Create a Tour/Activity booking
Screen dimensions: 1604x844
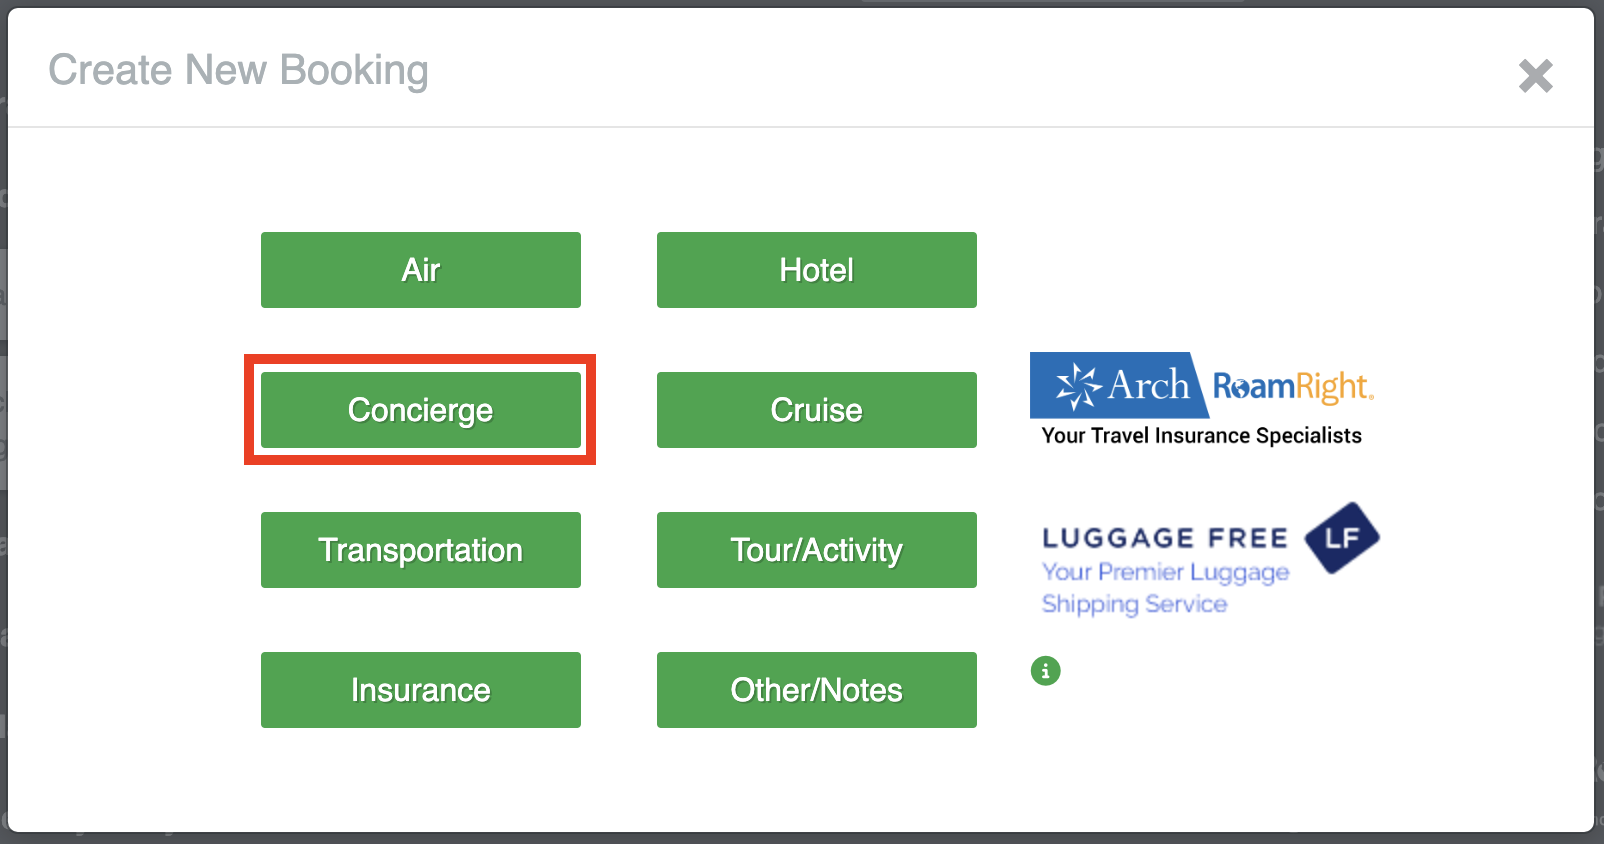point(816,550)
